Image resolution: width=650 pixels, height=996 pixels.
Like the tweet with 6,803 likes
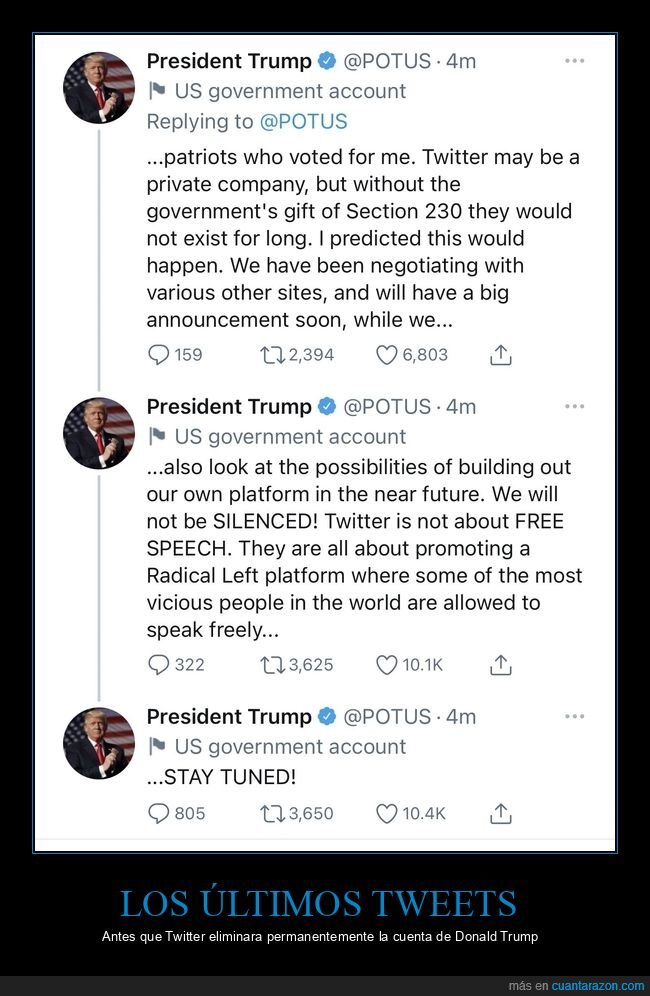point(386,354)
